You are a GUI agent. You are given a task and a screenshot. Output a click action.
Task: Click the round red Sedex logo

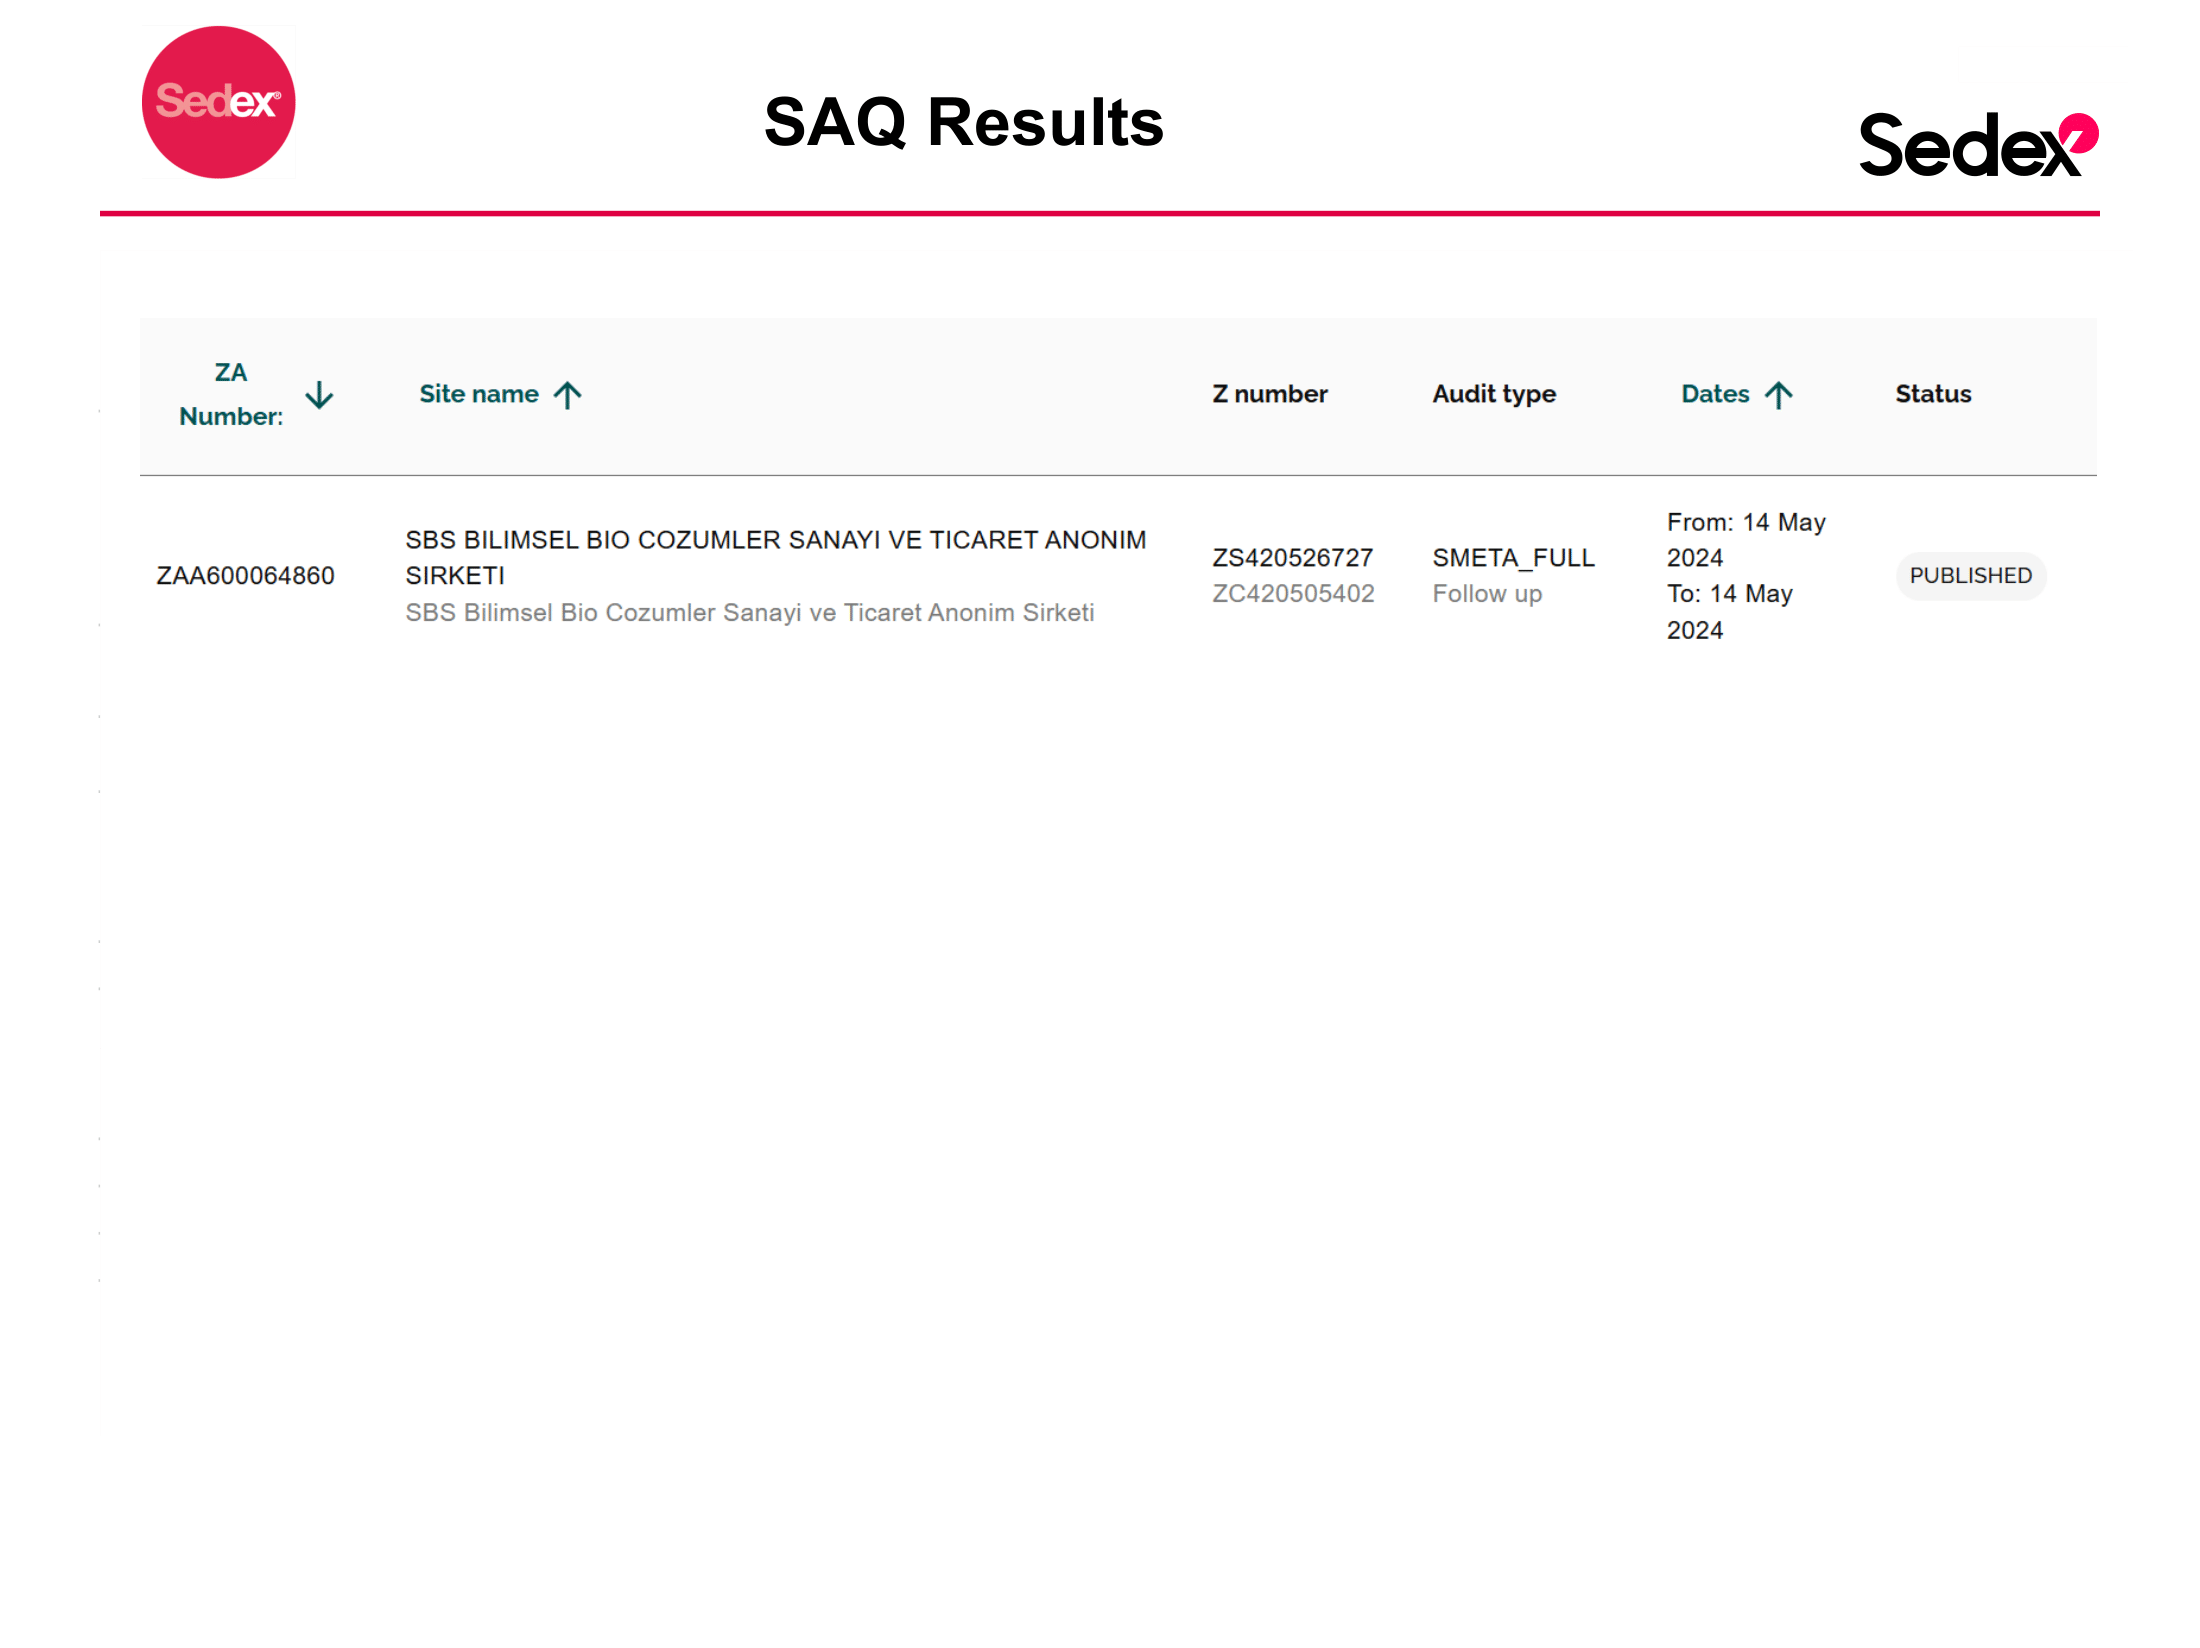(x=218, y=102)
